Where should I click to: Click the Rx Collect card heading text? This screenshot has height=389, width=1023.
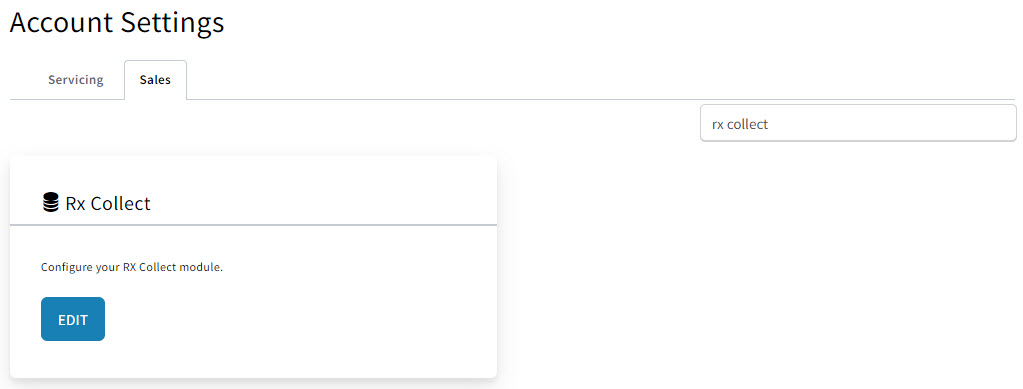[108, 204]
